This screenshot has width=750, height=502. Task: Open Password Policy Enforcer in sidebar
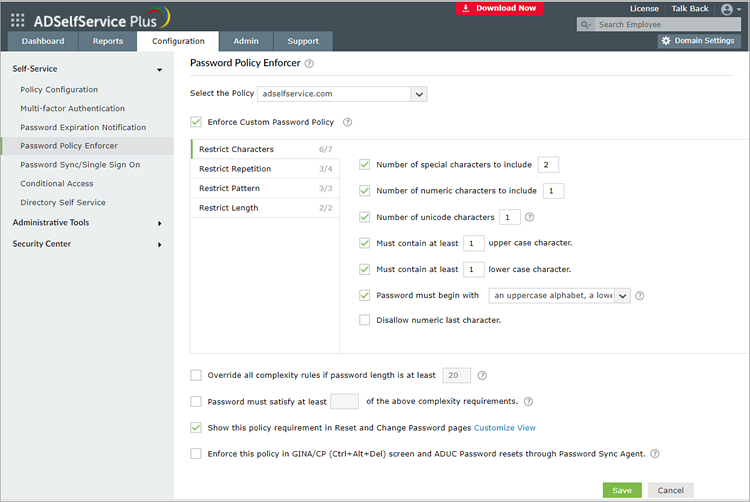68,146
